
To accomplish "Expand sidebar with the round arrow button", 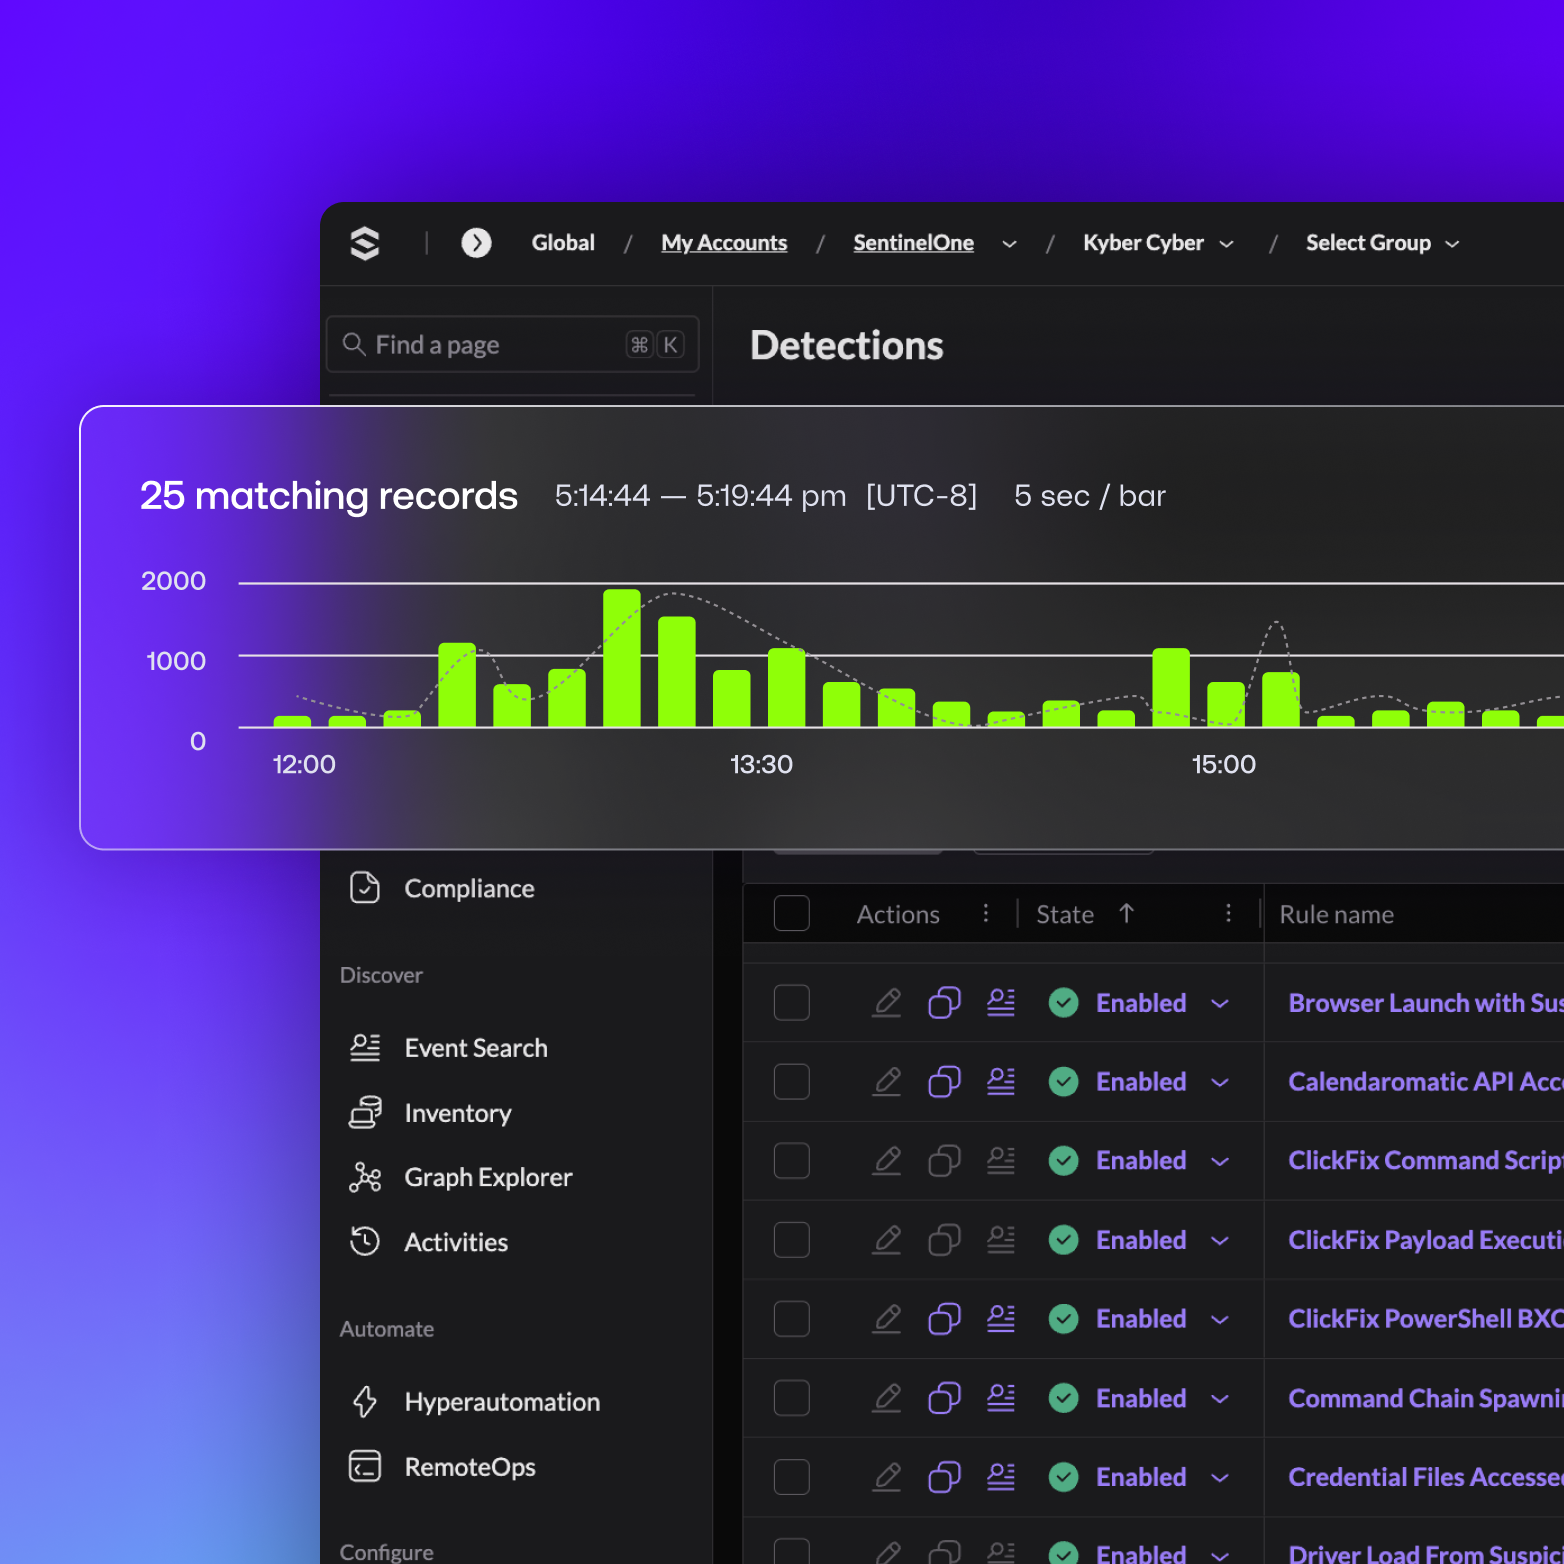I will [x=476, y=243].
